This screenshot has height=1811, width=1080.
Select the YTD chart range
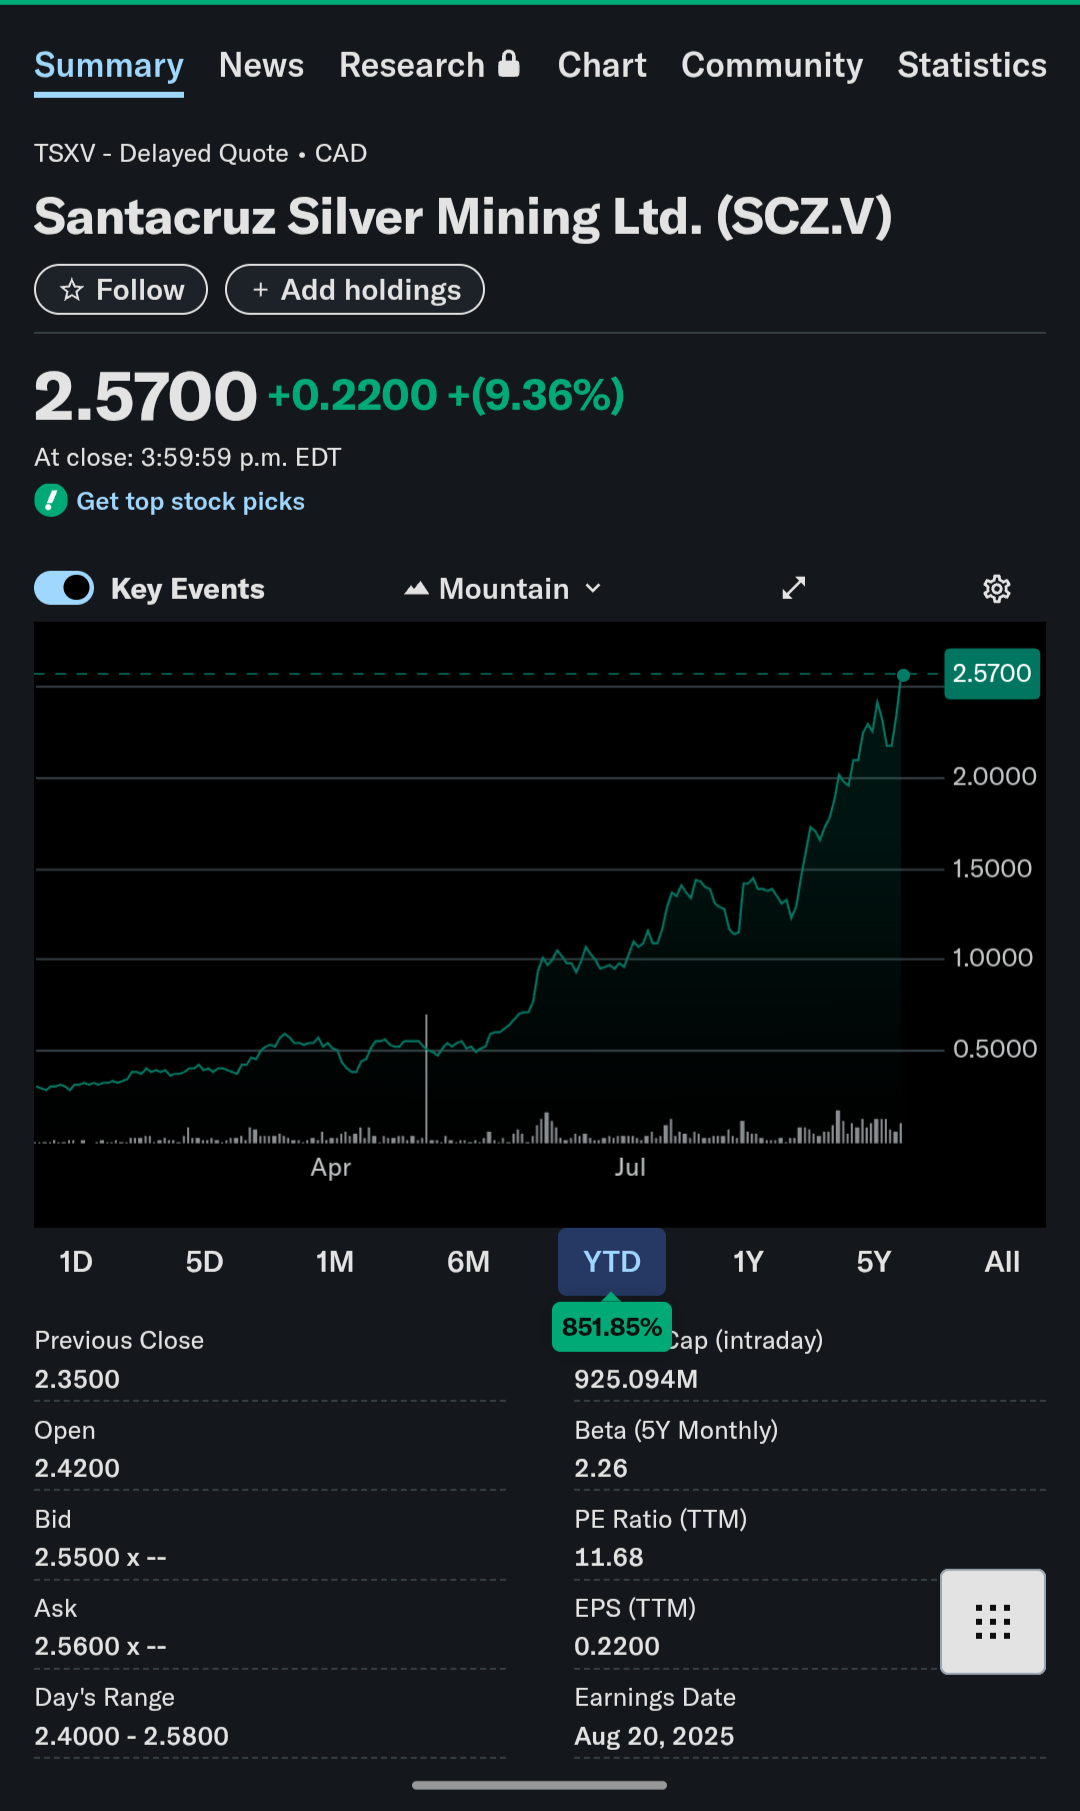tap(612, 1262)
